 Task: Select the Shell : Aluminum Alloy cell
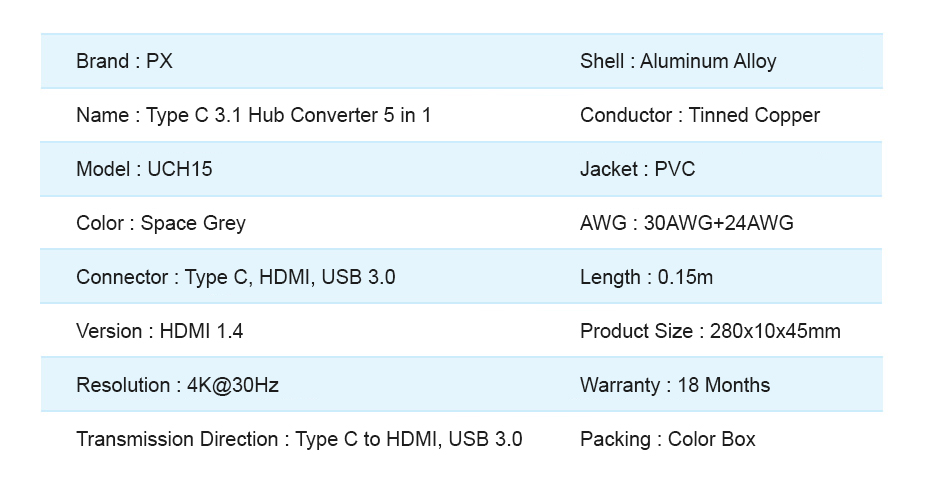tap(678, 61)
